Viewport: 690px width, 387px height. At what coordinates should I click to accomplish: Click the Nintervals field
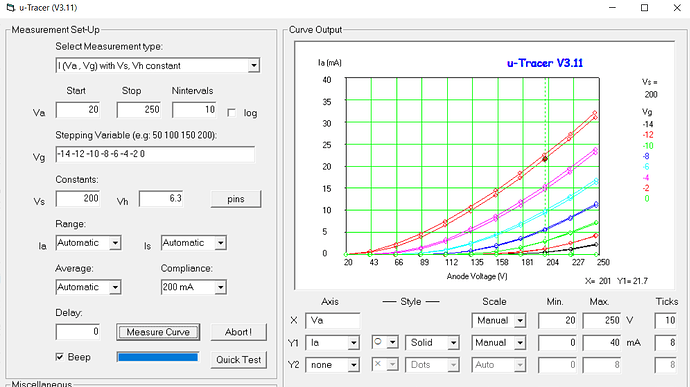pos(194,110)
